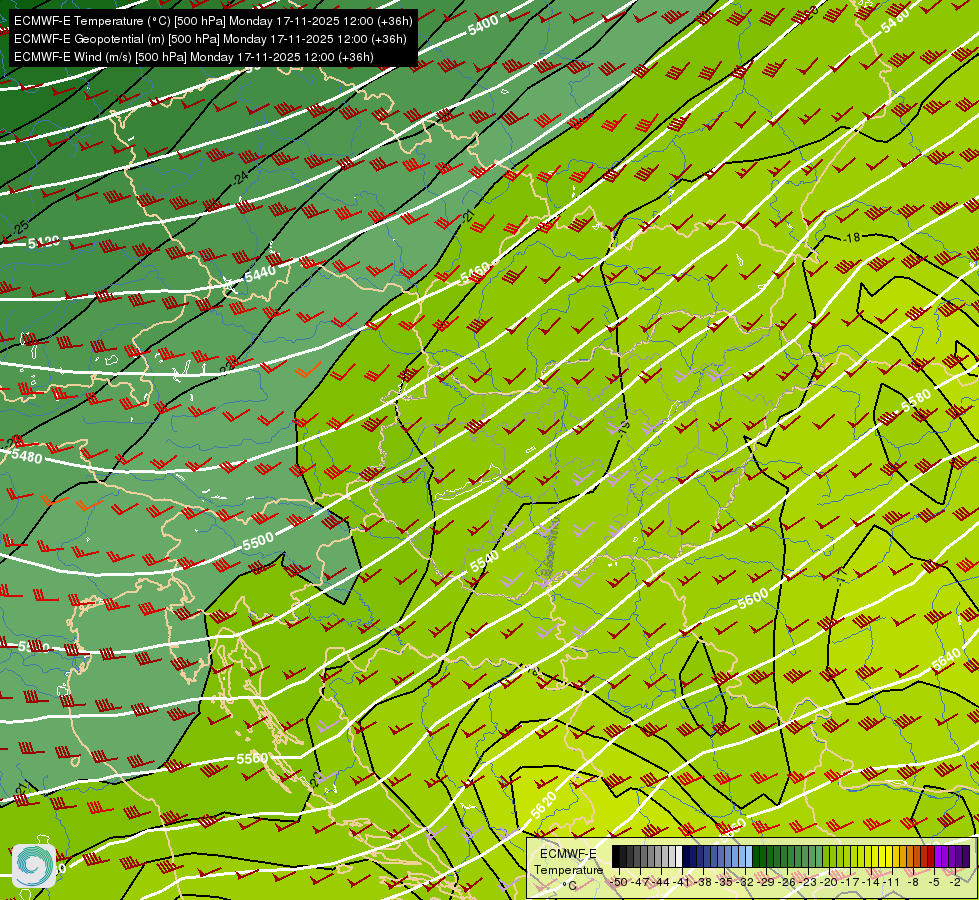
Task: Click the 5440 geopotential contour label
Action: 260,274
